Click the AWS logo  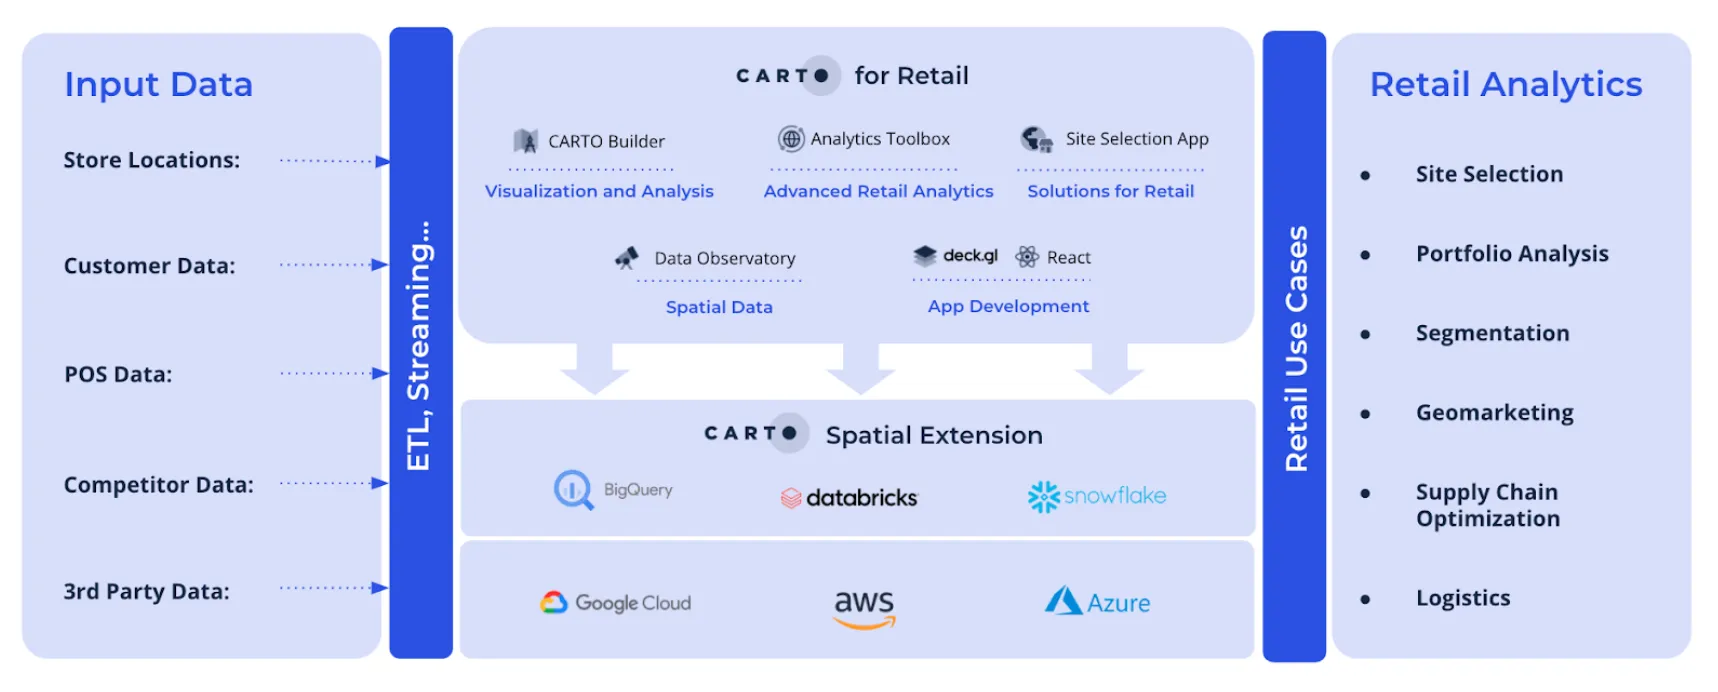pyautogui.click(x=864, y=607)
